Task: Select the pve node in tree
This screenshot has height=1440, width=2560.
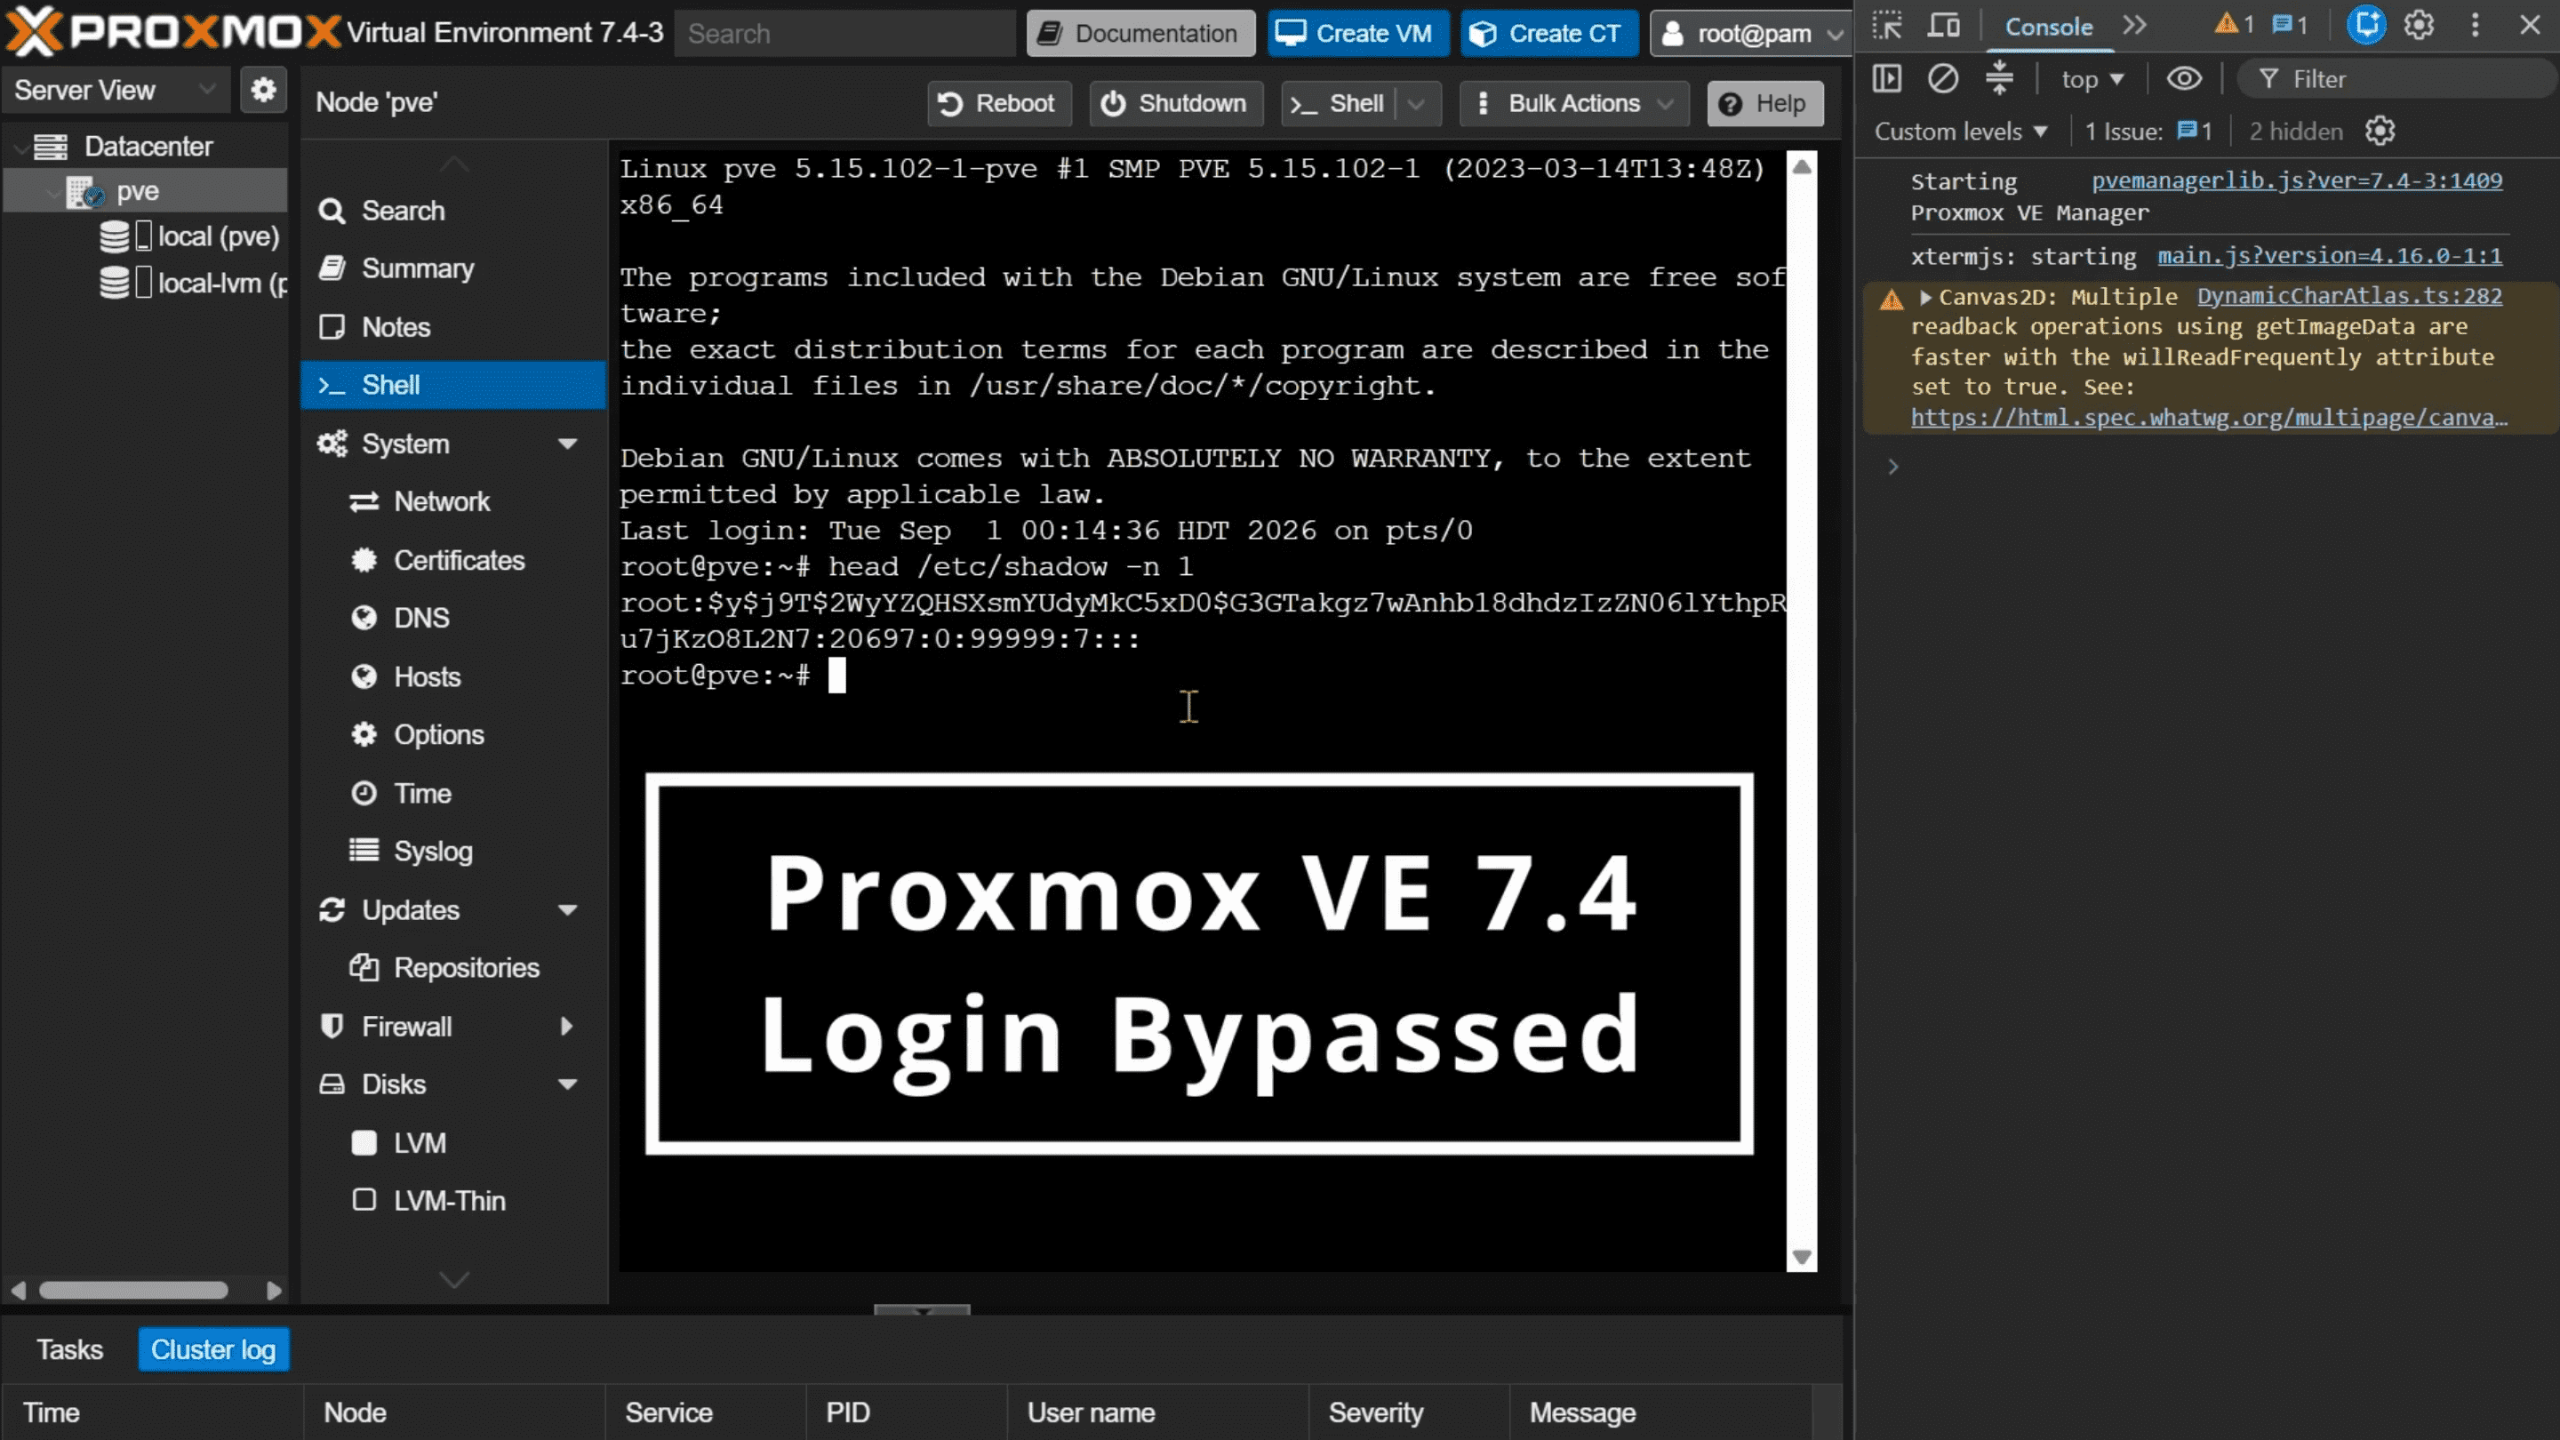Action: (x=137, y=191)
